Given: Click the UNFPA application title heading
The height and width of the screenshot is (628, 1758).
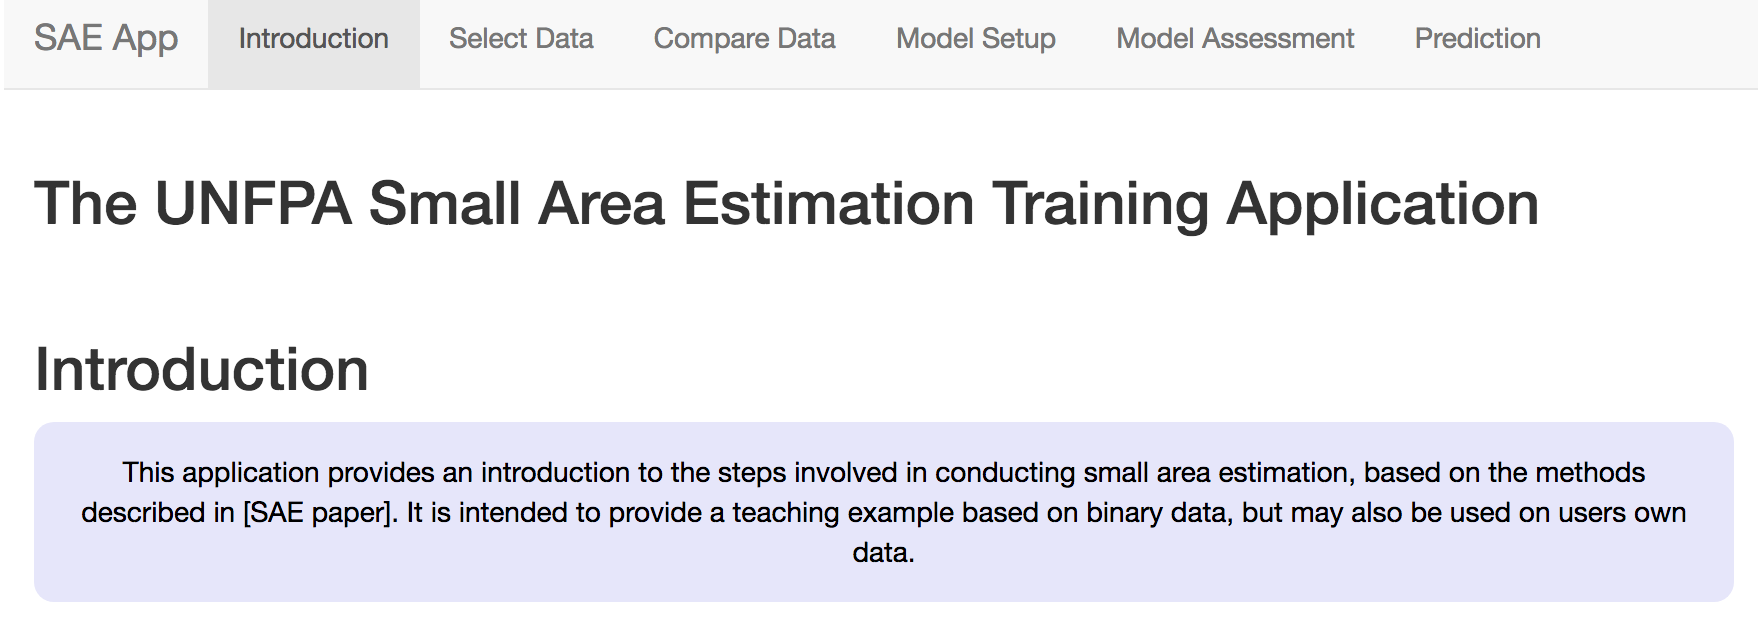Looking at the screenshot, I should coord(786,204).
